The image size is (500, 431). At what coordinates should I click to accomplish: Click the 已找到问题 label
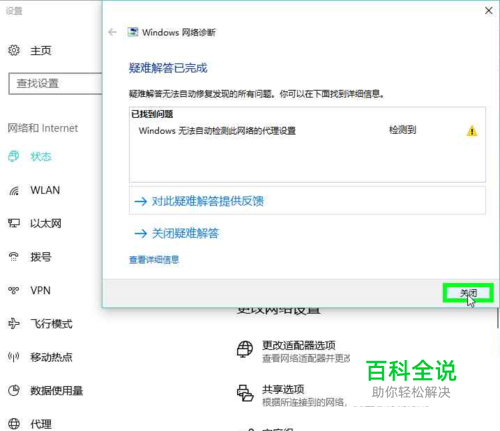(152, 114)
